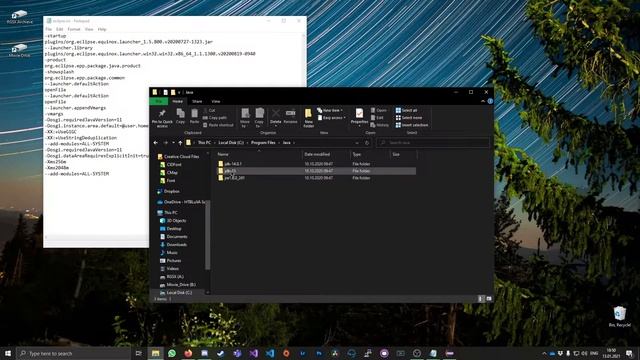Select Dropbox in navigation pane
Viewport: 640px width, 360px height.
click(x=171, y=191)
